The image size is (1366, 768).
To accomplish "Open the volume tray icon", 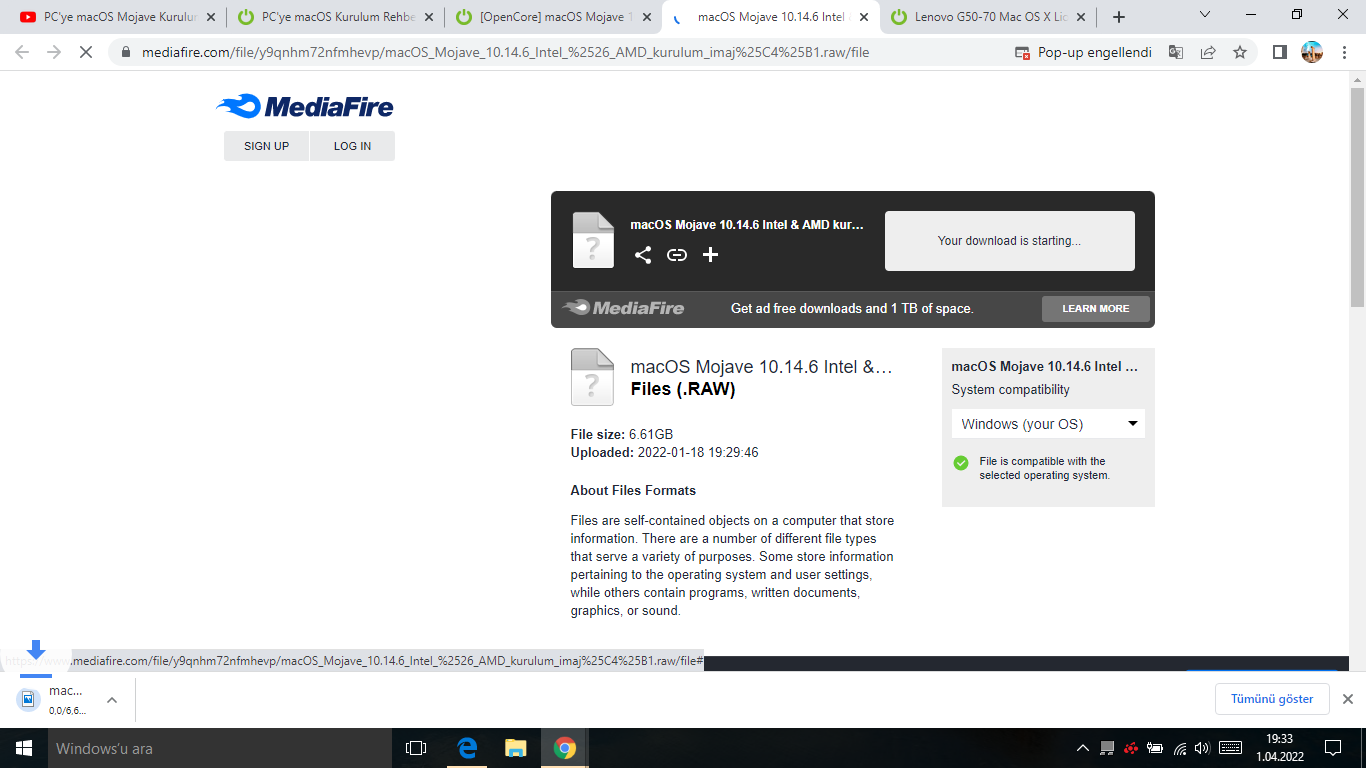I will click(x=1202, y=748).
